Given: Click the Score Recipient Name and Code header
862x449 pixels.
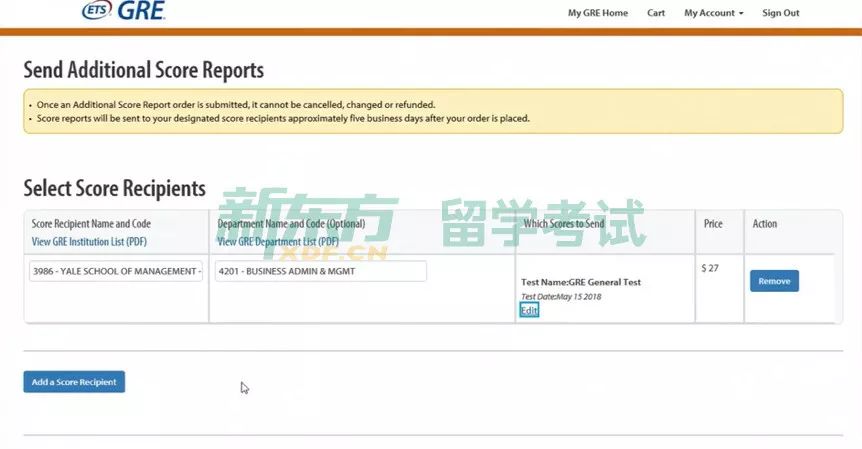Looking at the screenshot, I should point(91,224).
